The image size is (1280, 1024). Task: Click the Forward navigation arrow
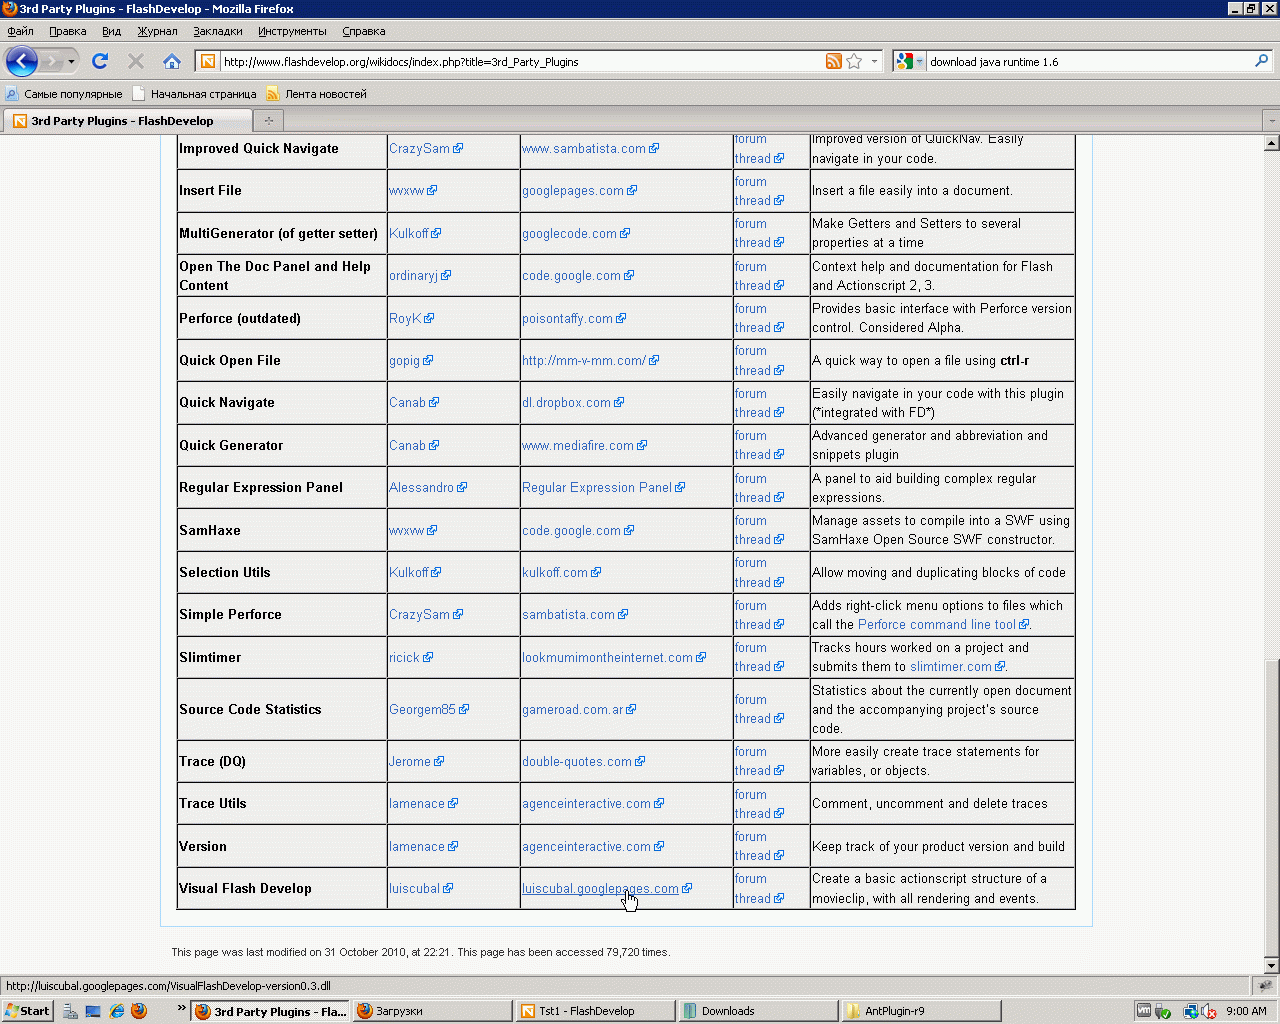(x=52, y=62)
